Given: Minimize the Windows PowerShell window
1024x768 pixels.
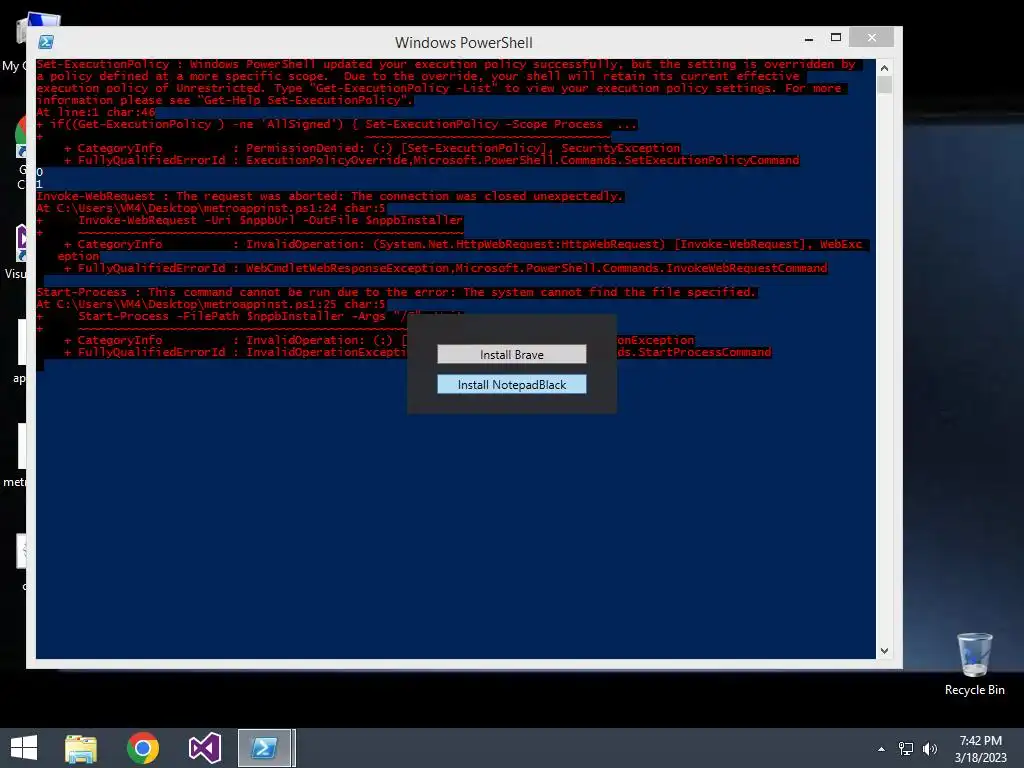Looking at the screenshot, I should 809,39.
